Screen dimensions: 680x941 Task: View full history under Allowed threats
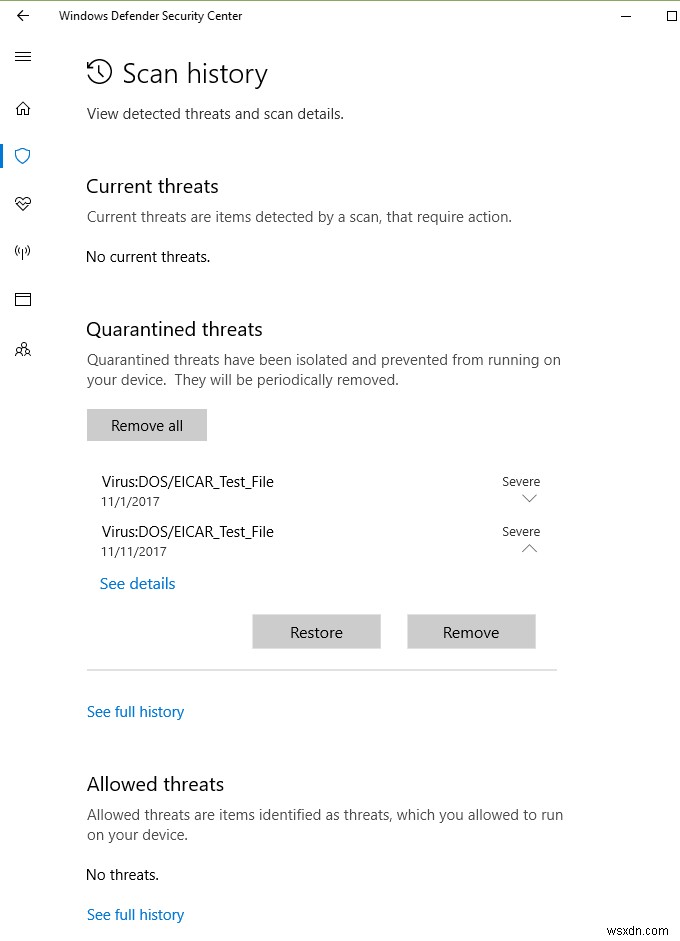[135, 914]
